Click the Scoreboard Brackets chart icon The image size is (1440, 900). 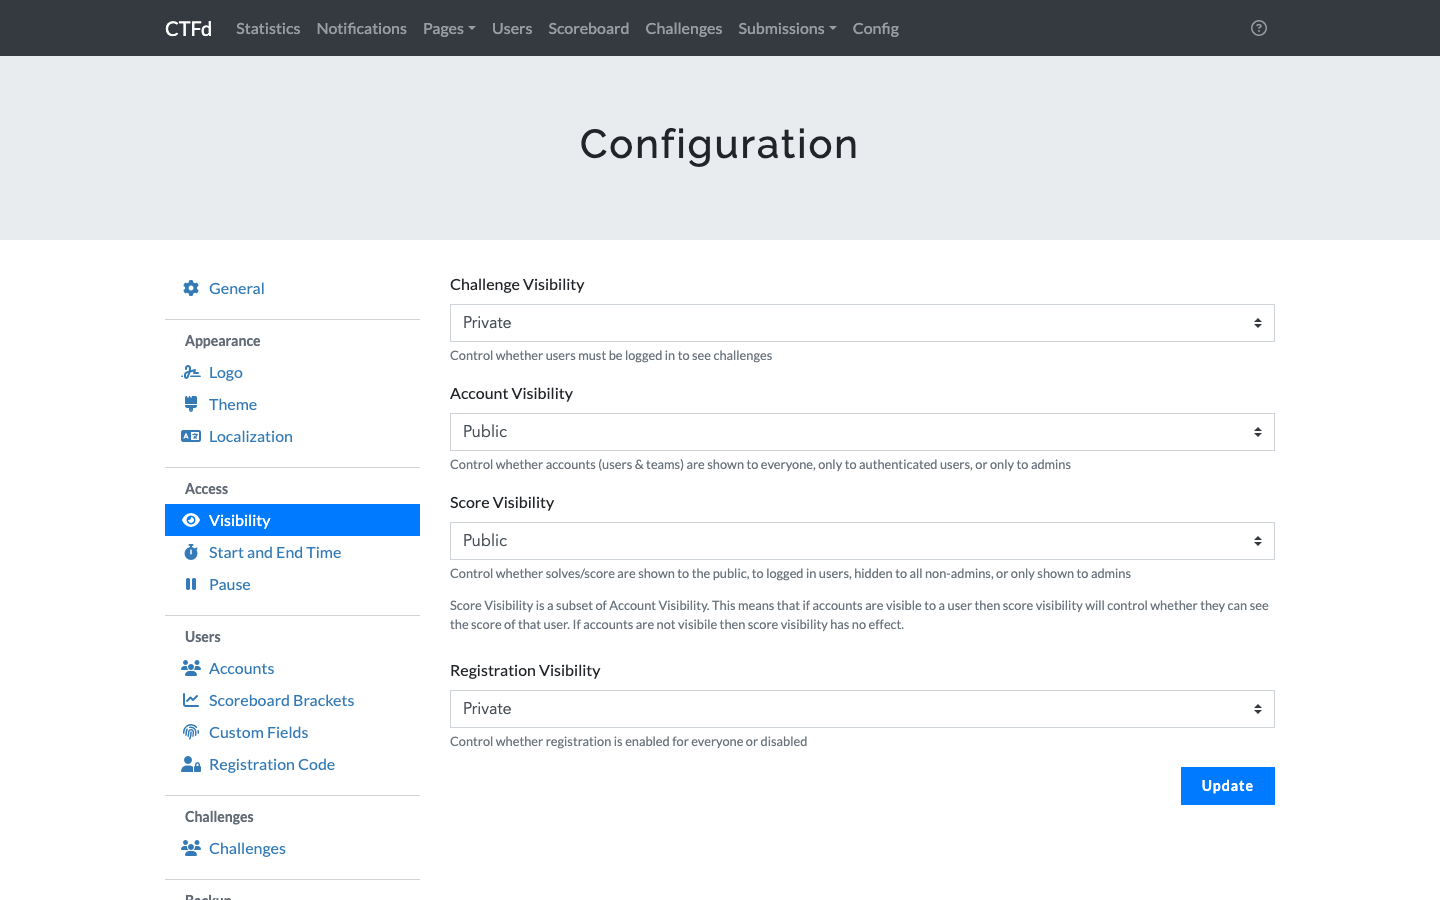pyautogui.click(x=191, y=700)
